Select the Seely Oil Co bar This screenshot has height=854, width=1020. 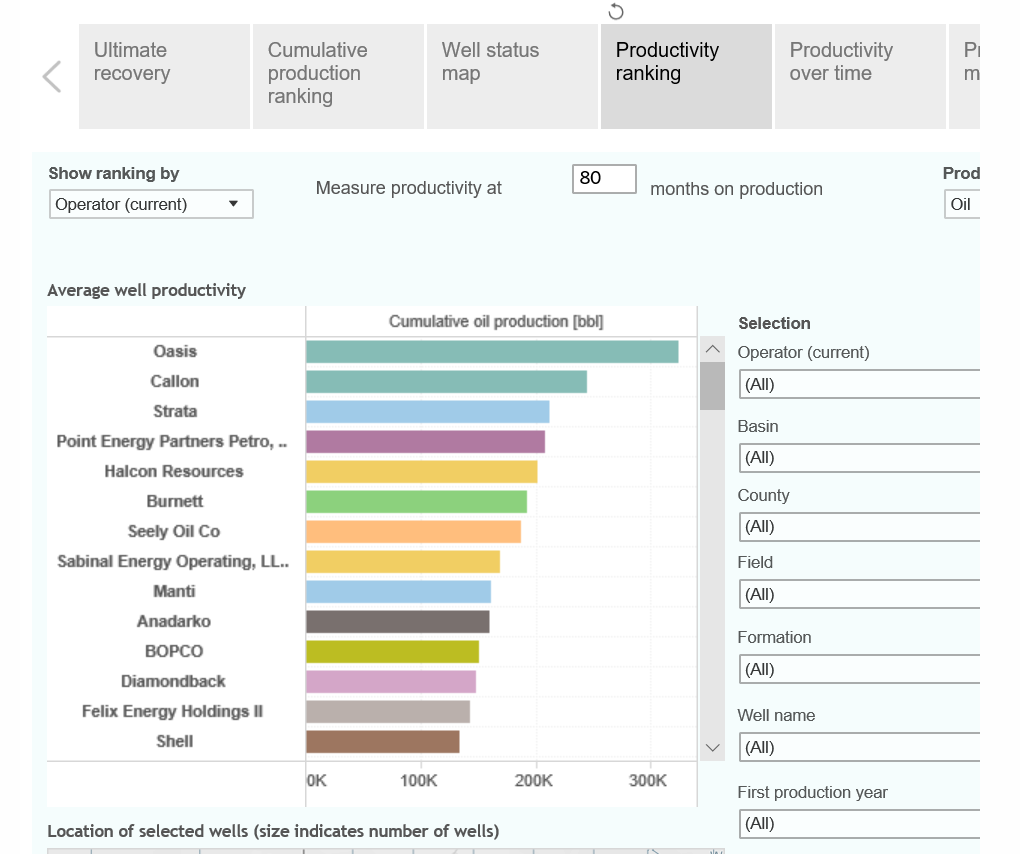click(414, 531)
